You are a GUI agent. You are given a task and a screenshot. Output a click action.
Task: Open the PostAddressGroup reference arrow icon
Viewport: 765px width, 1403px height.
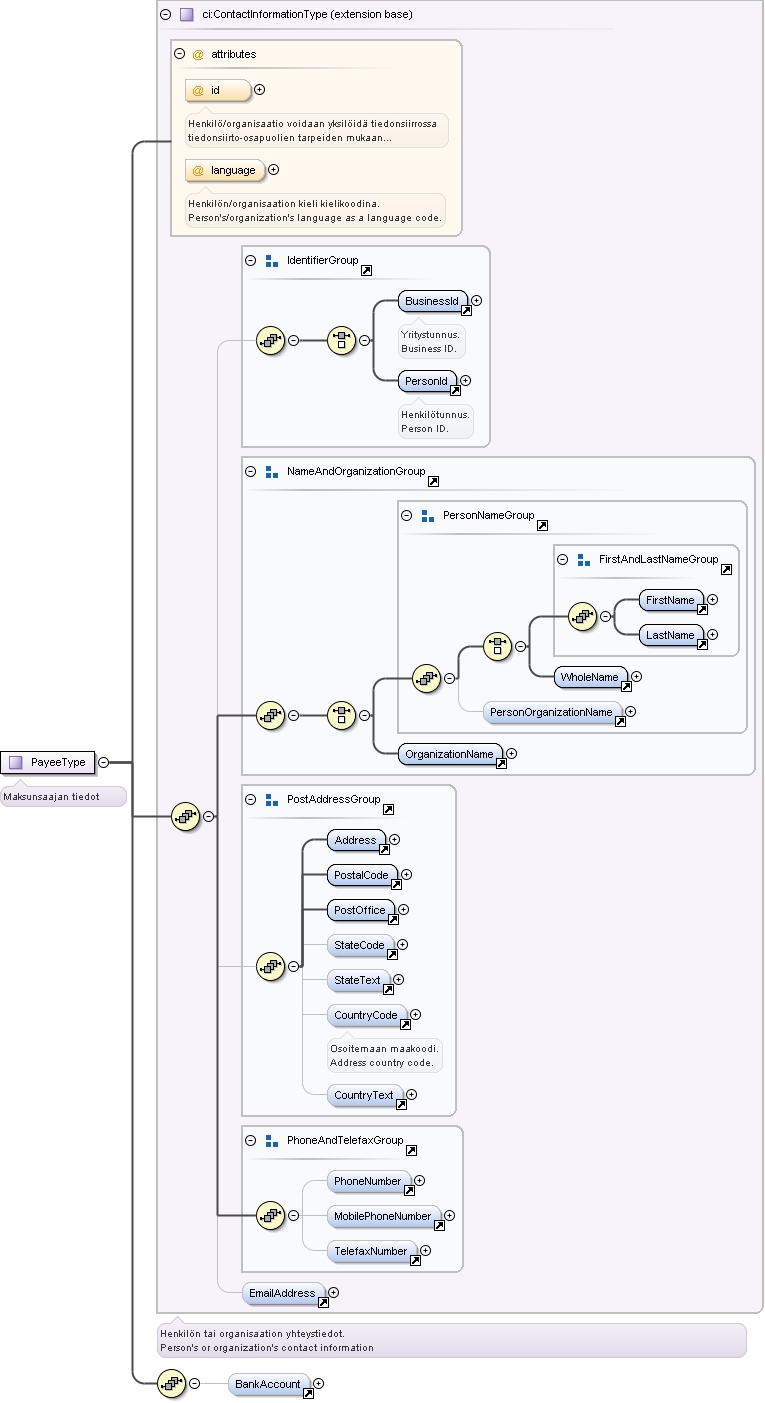click(x=388, y=810)
